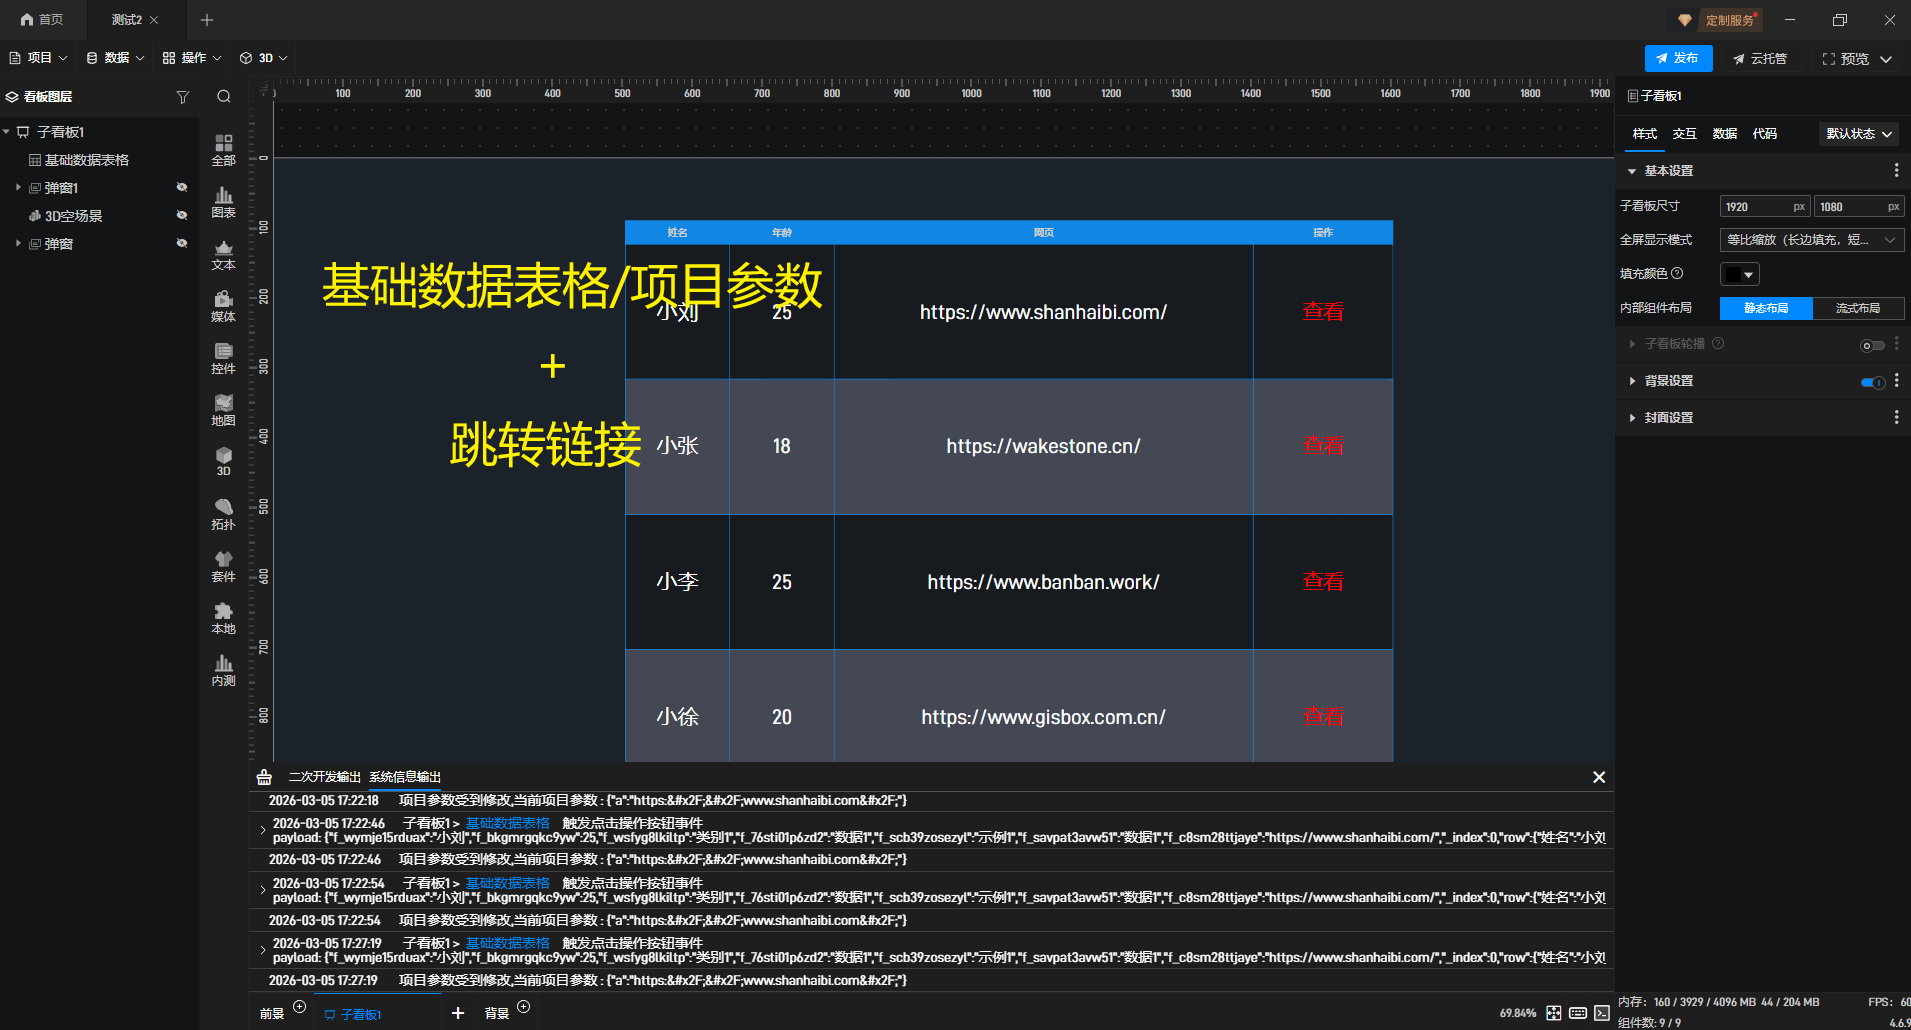Select the 控件 (controls) component icon

click(x=223, y=357)
